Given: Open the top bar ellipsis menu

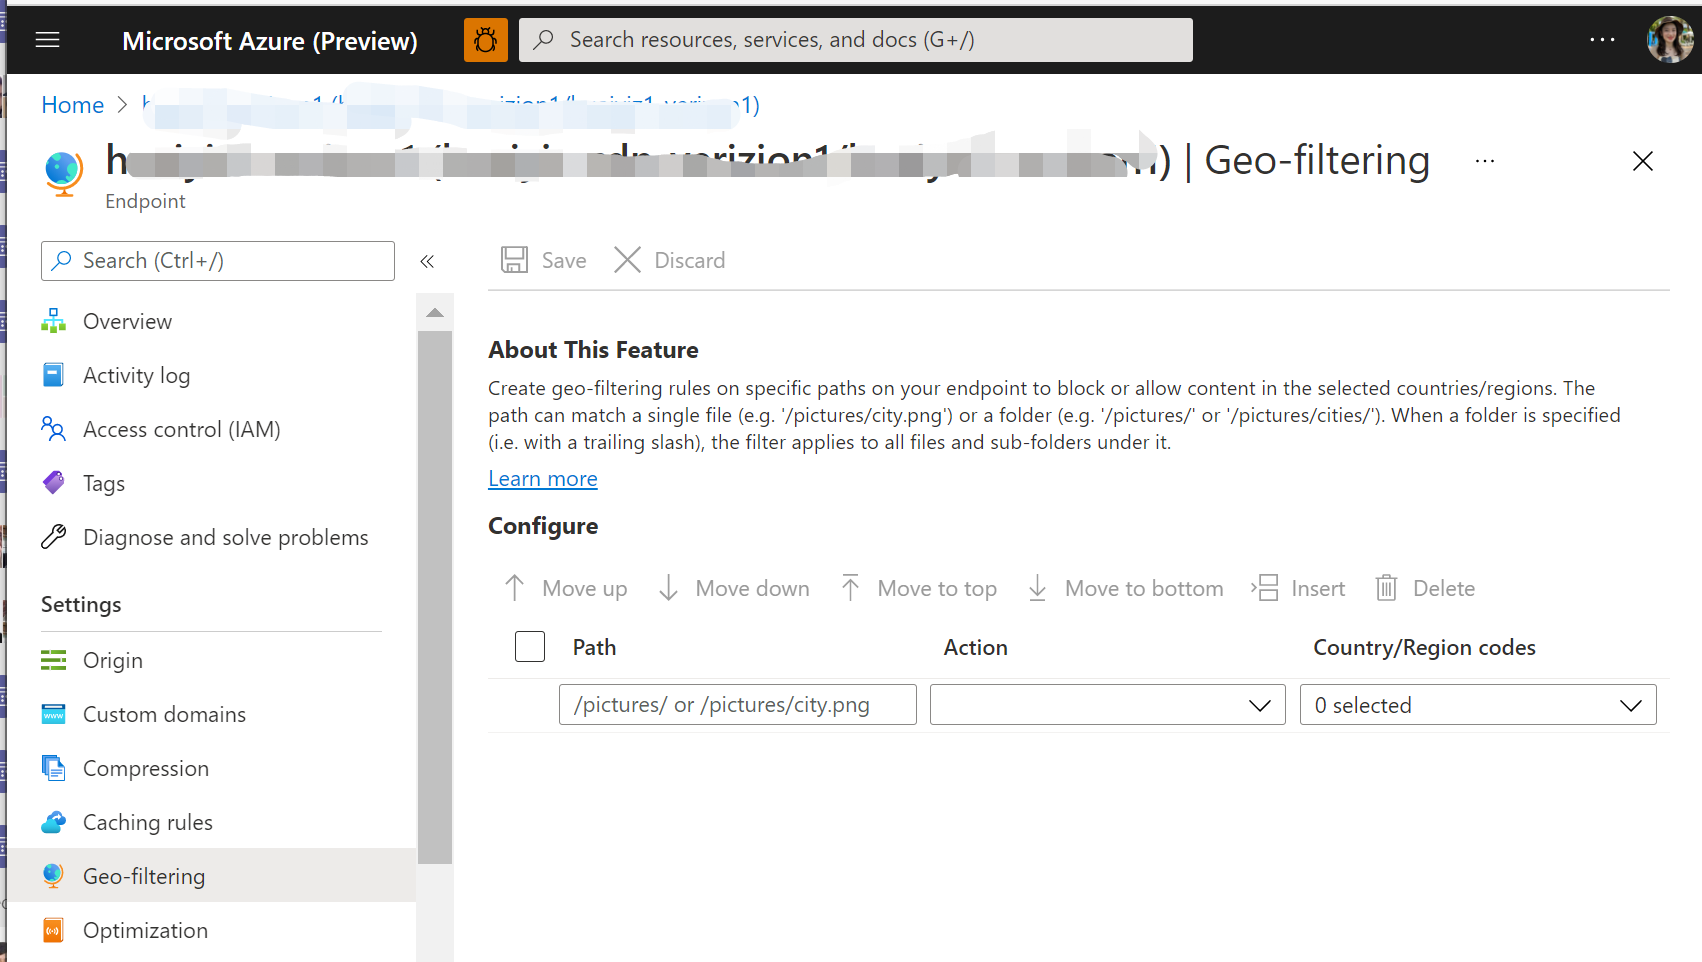Looking at the screenshot, I should tap(1602, 40).
